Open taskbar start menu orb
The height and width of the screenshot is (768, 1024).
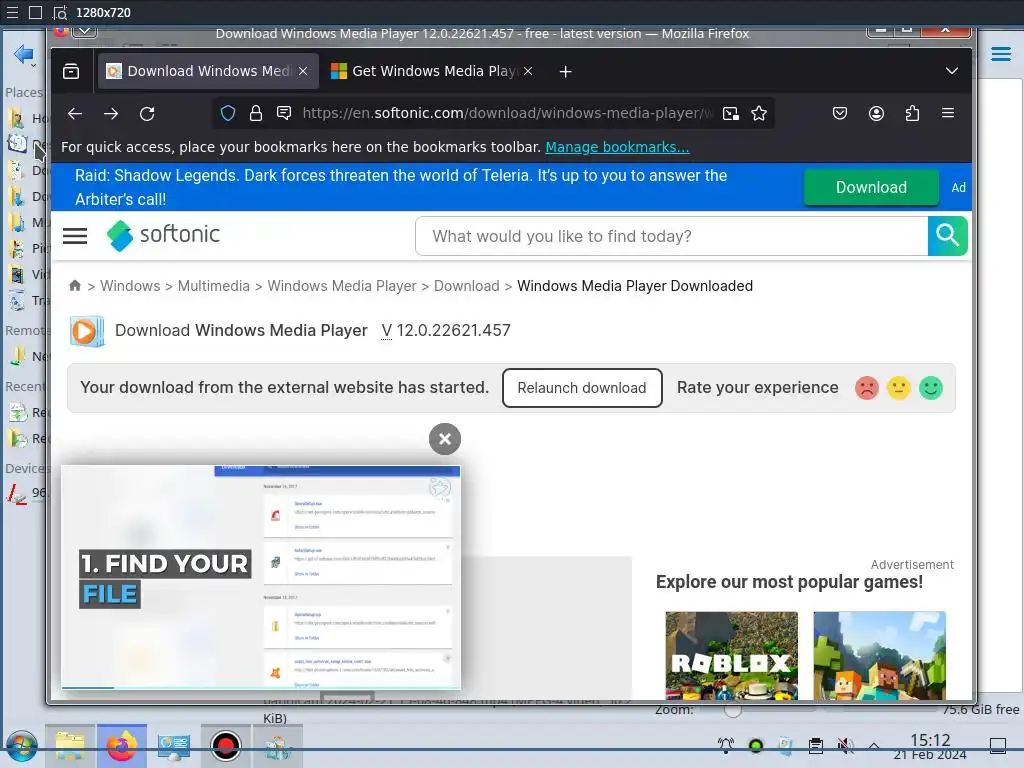[x=22, y=746]
